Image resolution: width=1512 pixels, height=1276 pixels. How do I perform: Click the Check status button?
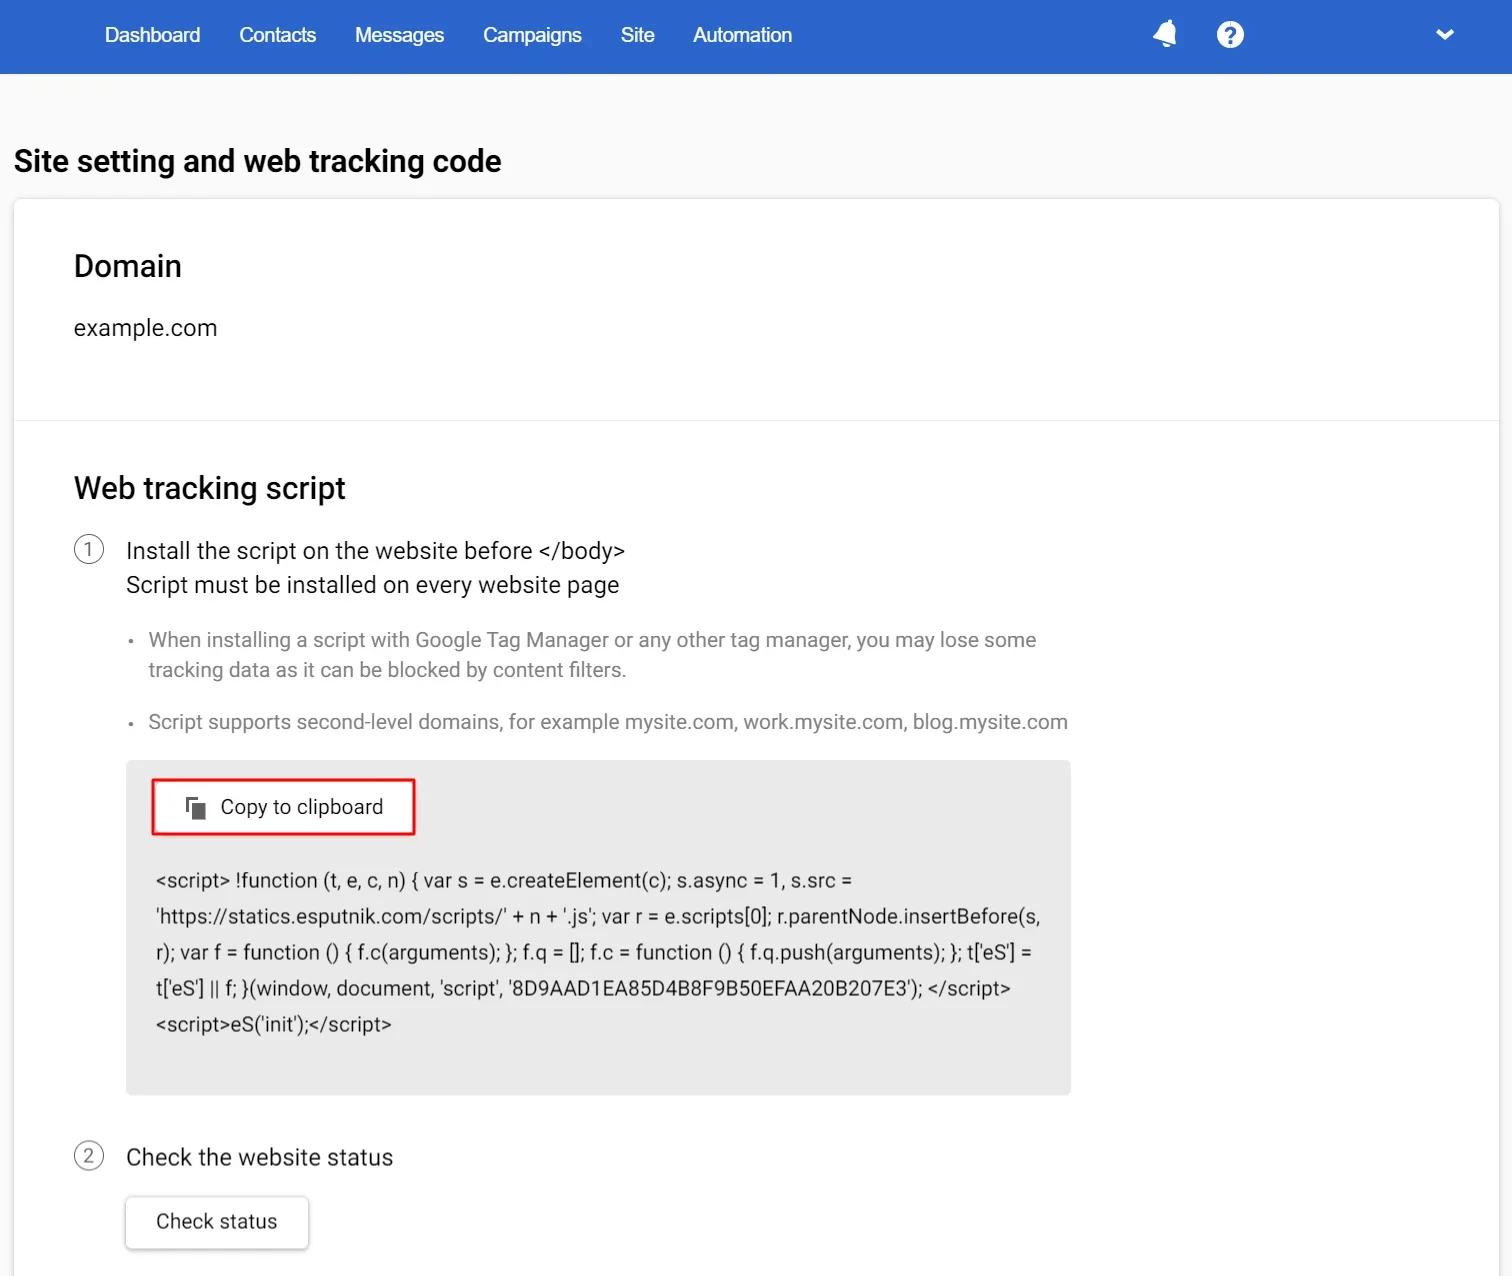[217, 1222]
